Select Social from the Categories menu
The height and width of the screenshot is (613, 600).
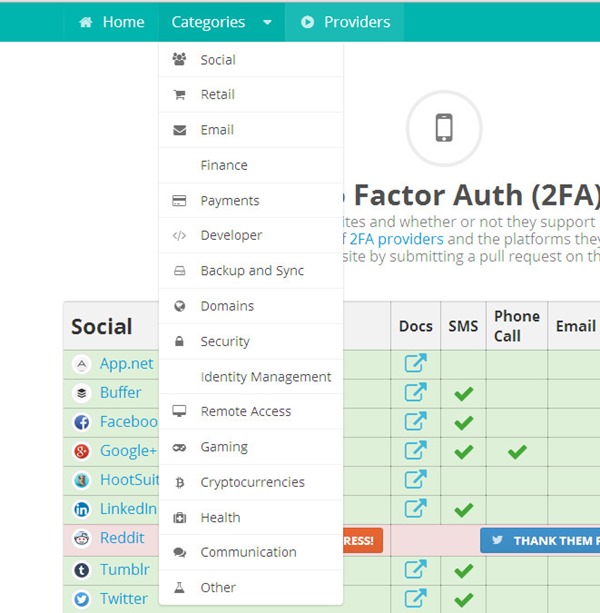(218, 60)
